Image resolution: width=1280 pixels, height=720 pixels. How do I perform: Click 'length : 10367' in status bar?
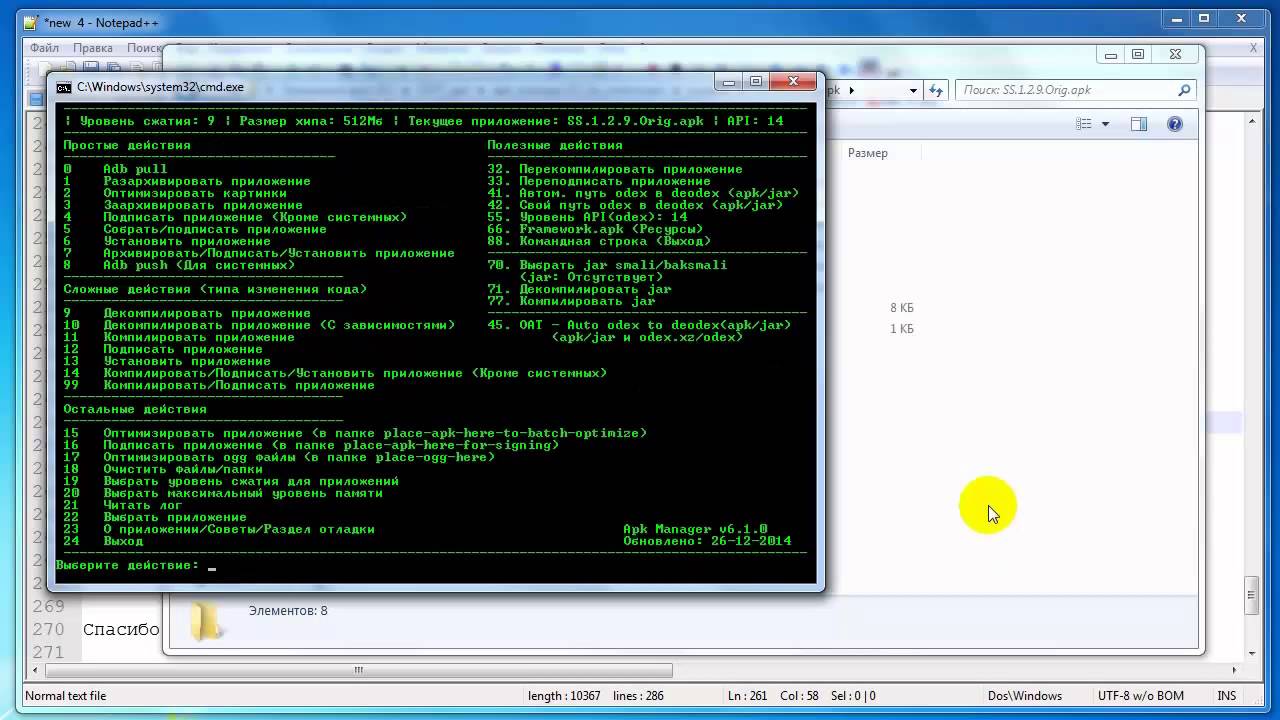564,696
